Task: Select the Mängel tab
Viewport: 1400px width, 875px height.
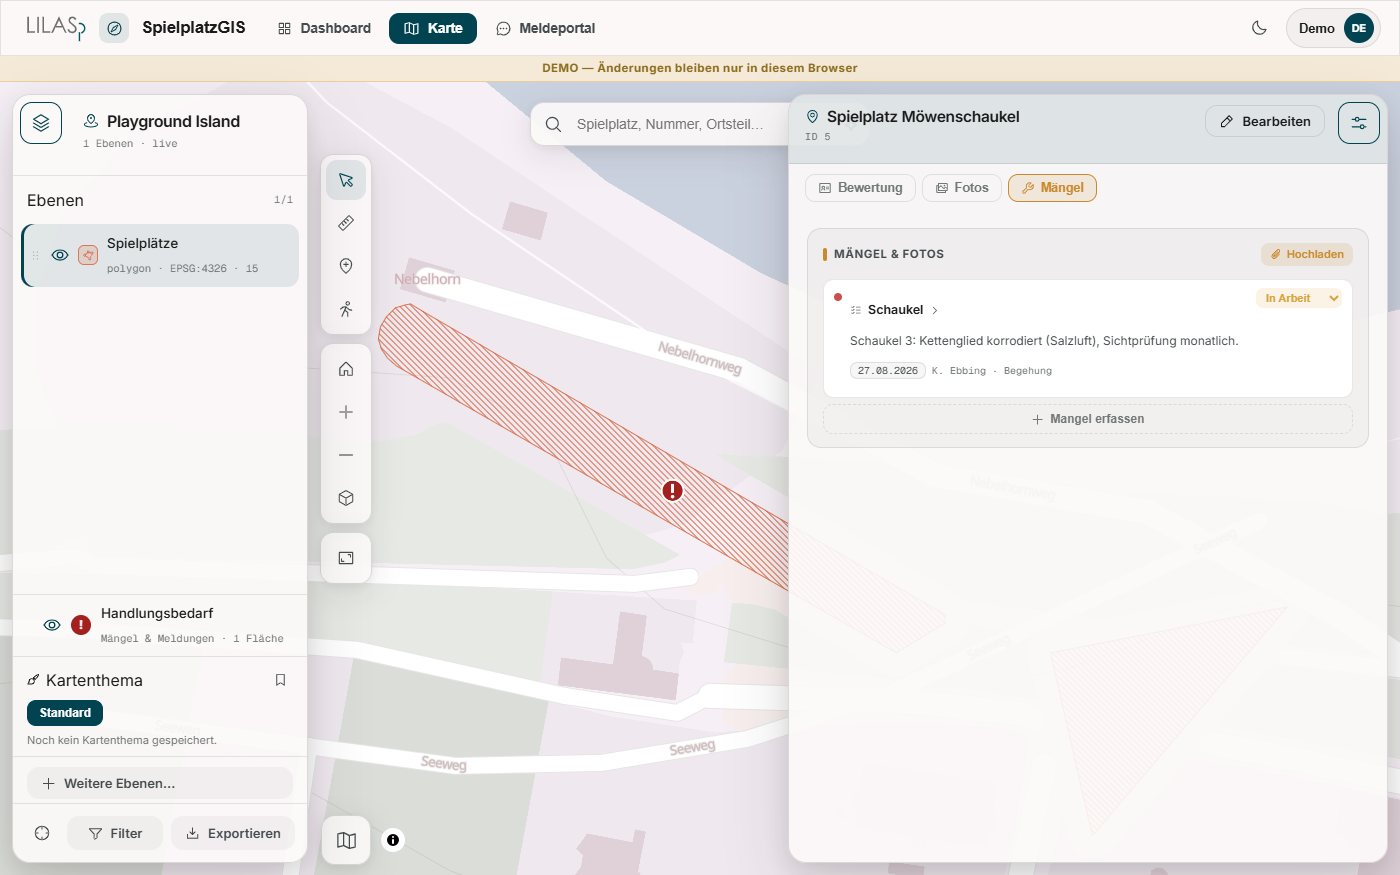Action: tap(1052, 187)
